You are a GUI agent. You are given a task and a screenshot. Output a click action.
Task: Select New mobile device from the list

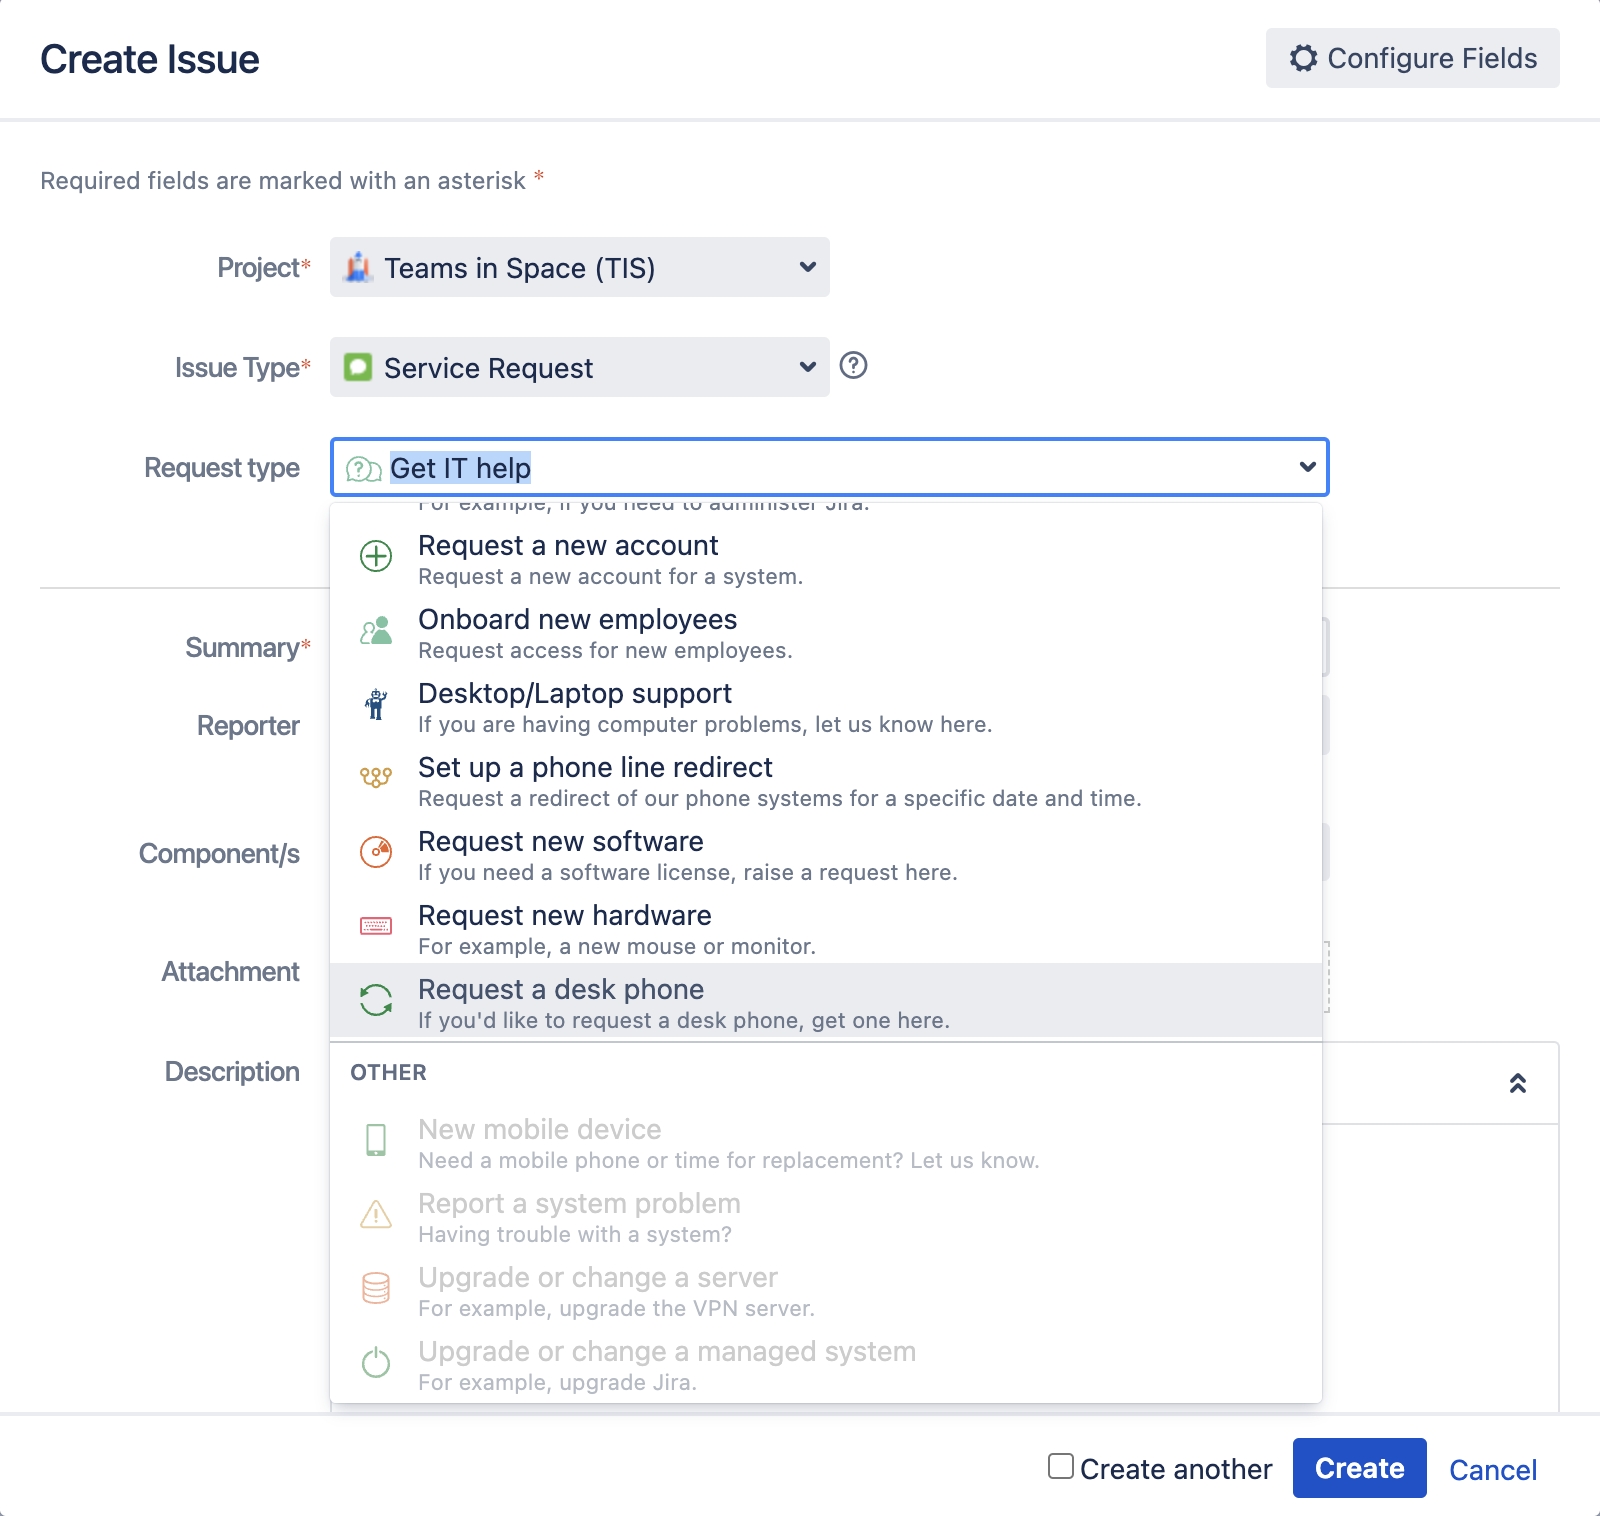pos(540,1130)
